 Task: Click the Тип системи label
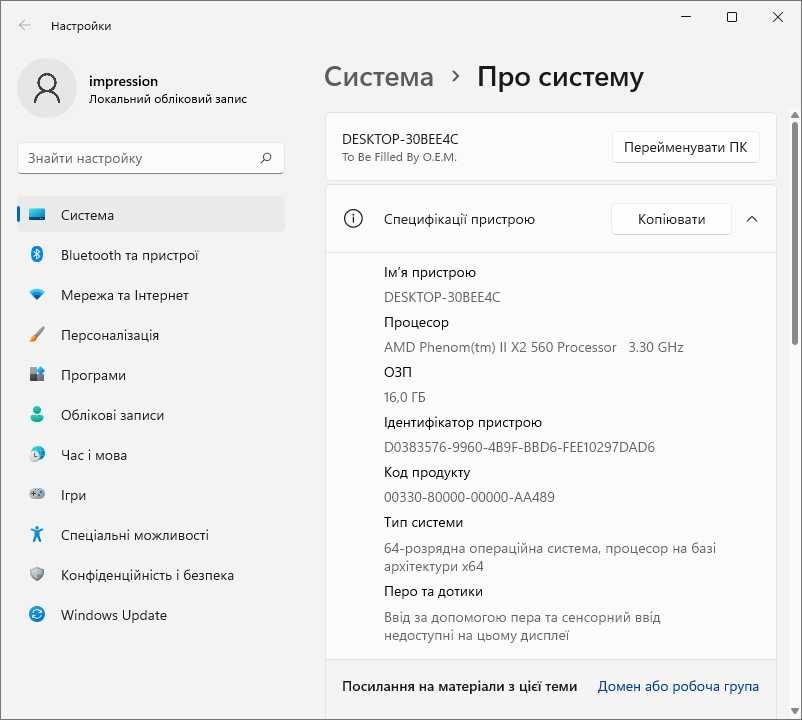tap(423, 522)
